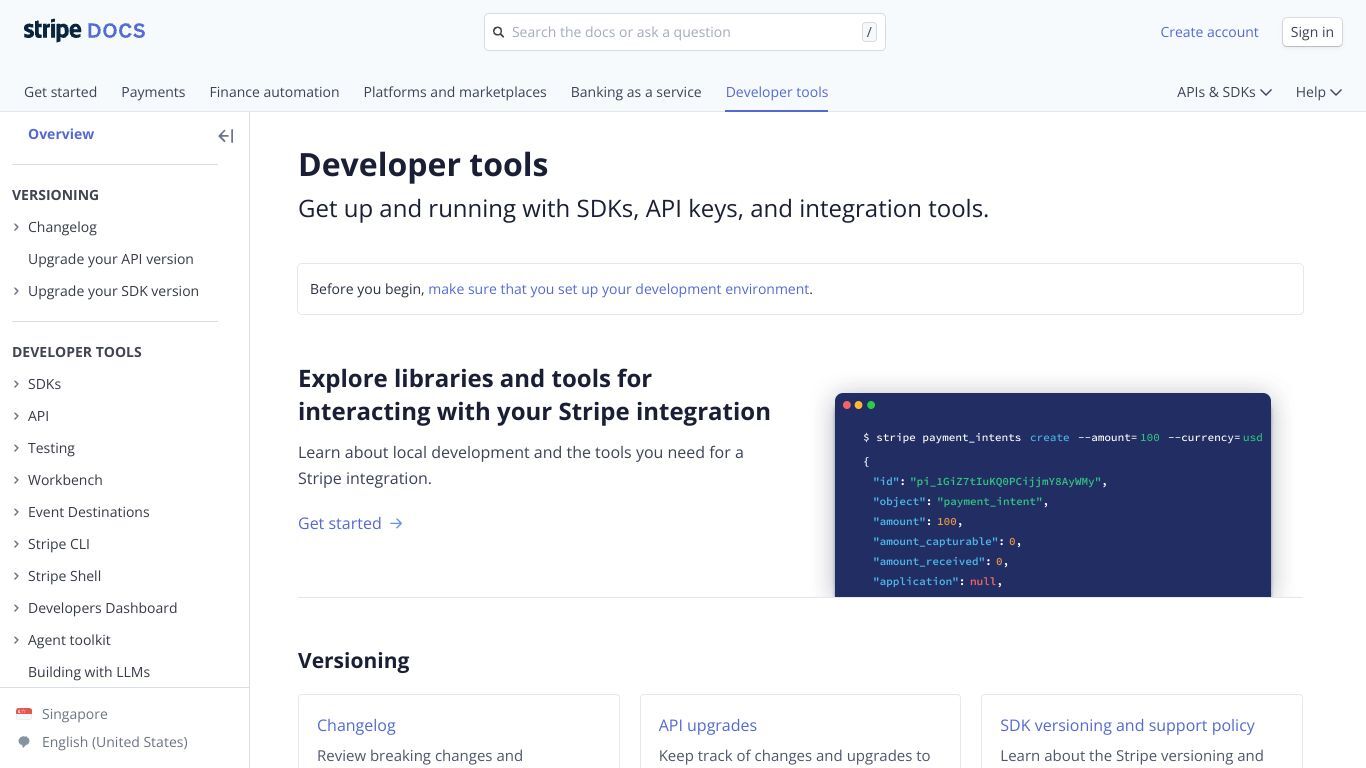Click the DEVELOPER TOOLS sidebar heading
1366x768 pixels.
click(x=77, y=352)
